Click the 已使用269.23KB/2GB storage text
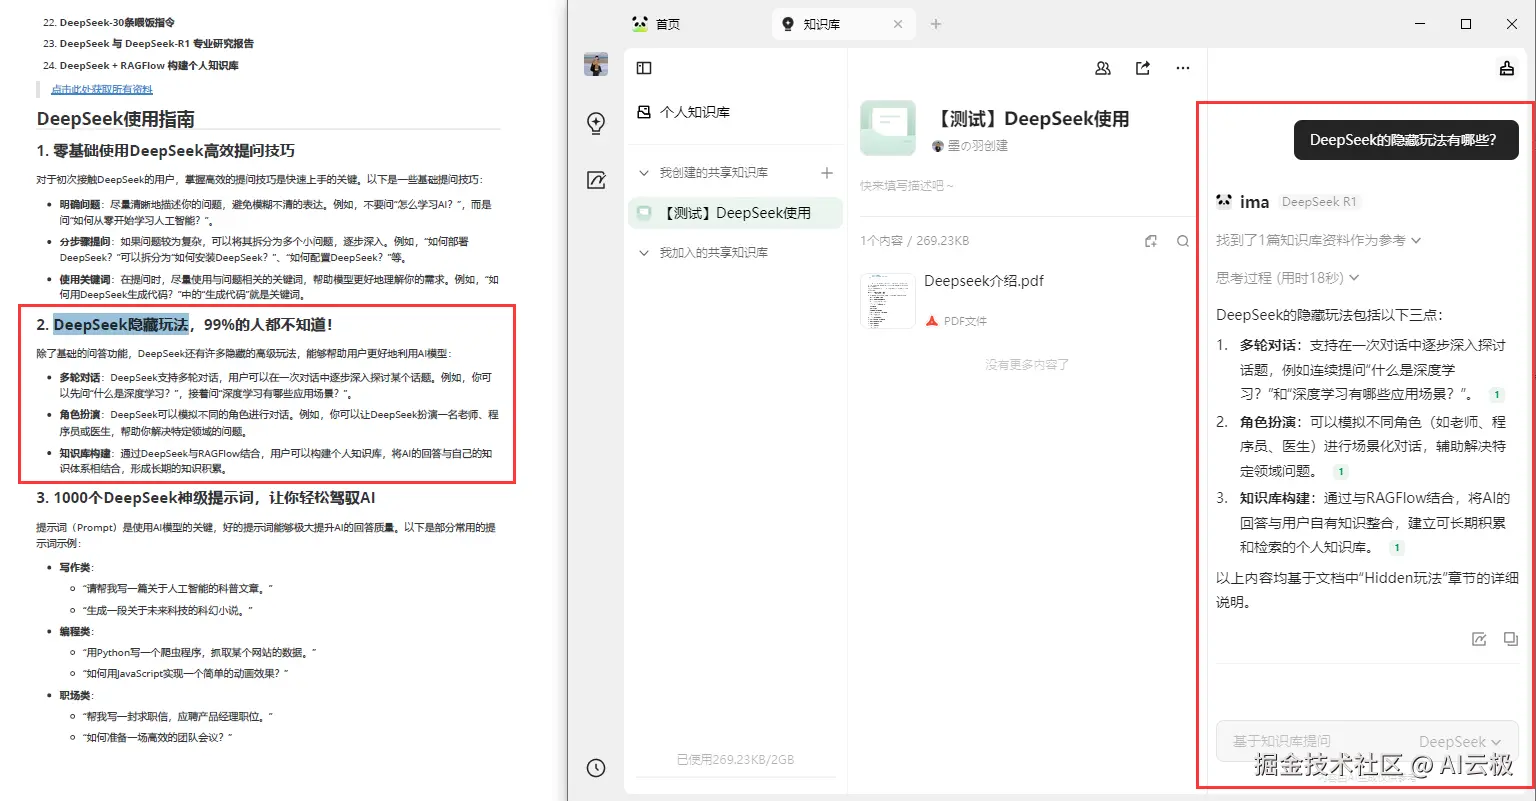Image resolution: width=1536 pixels, height=801 pixels. click(735, 760)
